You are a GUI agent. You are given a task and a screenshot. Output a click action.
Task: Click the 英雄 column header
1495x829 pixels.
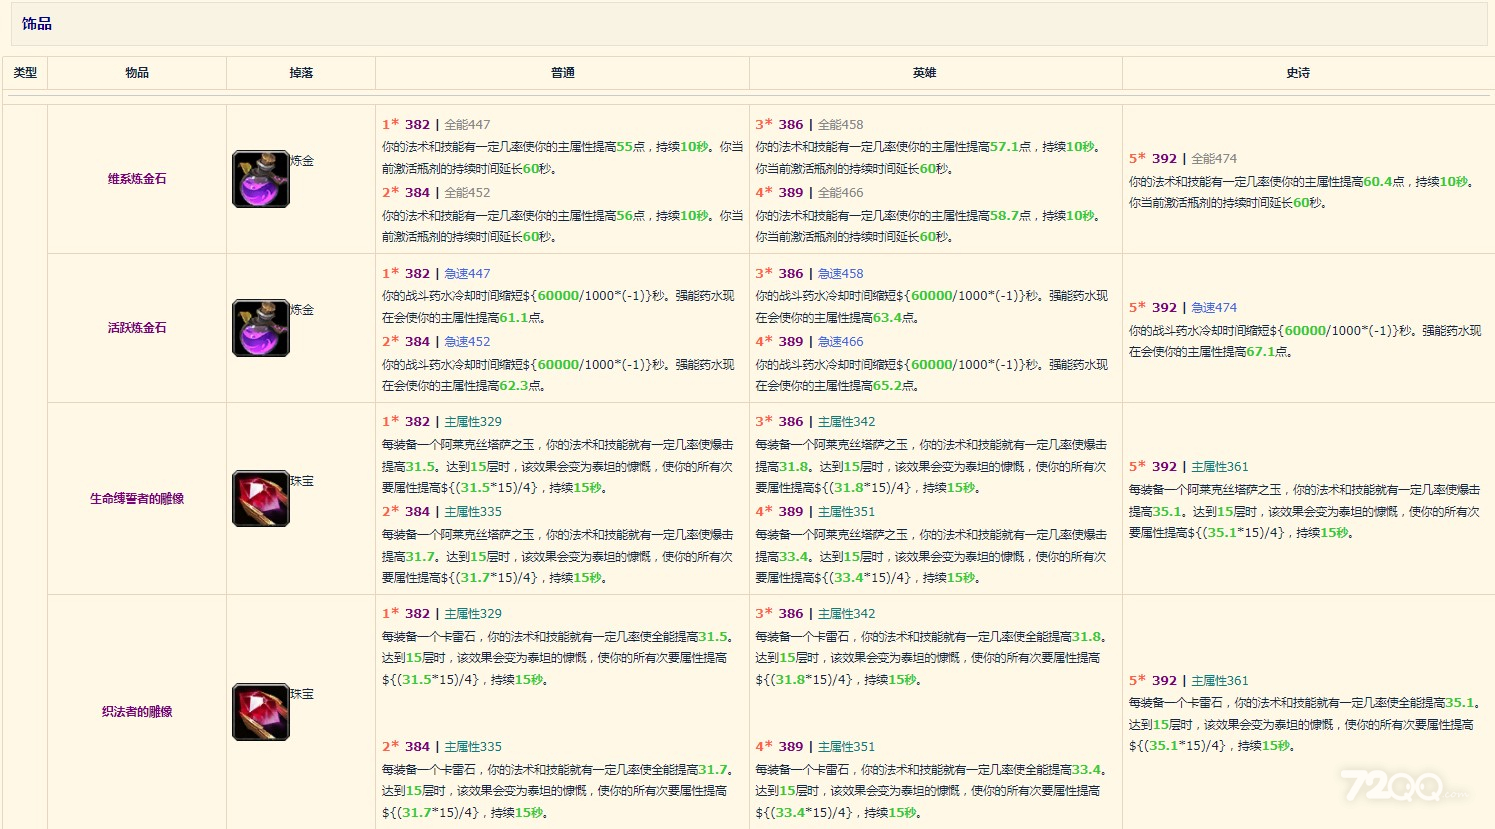click(x=924, y=73)
